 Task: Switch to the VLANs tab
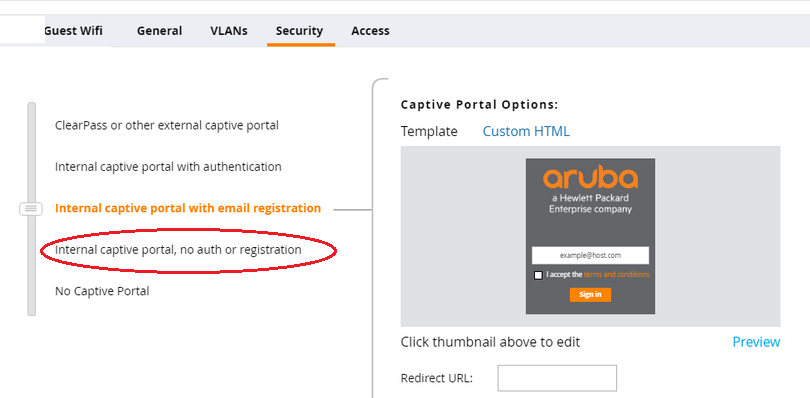[229, 30]
